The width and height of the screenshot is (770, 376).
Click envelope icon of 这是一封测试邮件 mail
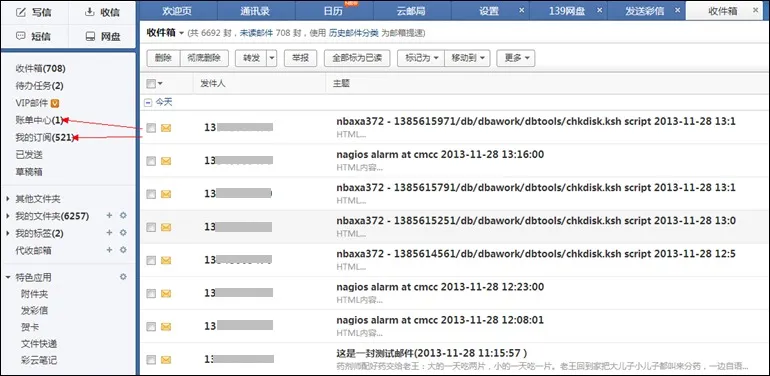coord(166,360)
